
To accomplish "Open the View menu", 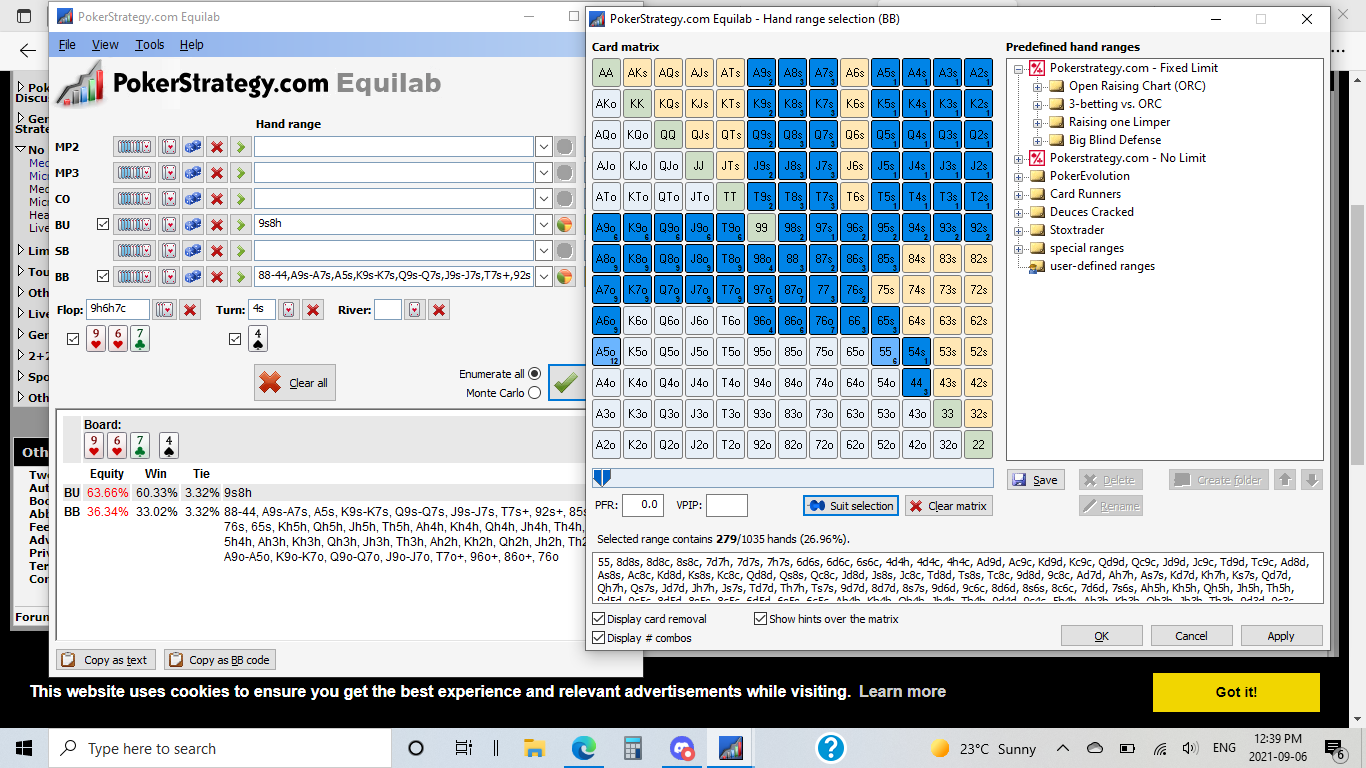I will point(105,45).
